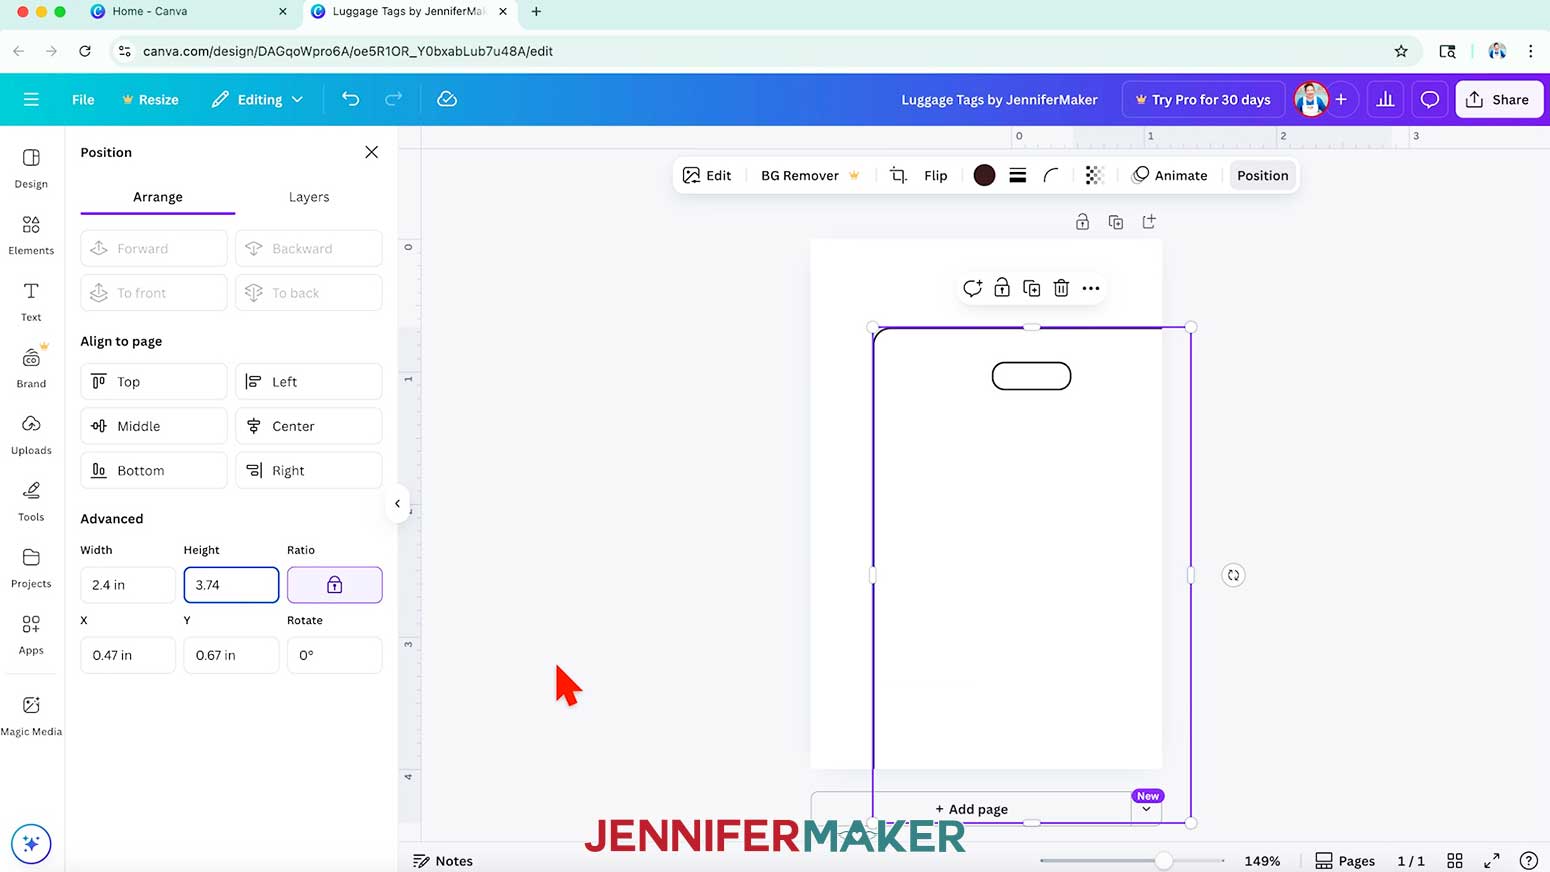Open the border style options icon
Viewport: 1550px width, 872px height.
pos(1017,175)
